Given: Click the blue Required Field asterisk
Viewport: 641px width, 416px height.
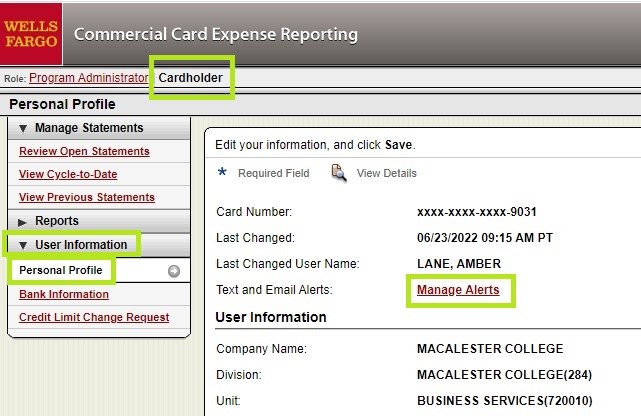Looking at the screenshot, I should pos(222,172).
